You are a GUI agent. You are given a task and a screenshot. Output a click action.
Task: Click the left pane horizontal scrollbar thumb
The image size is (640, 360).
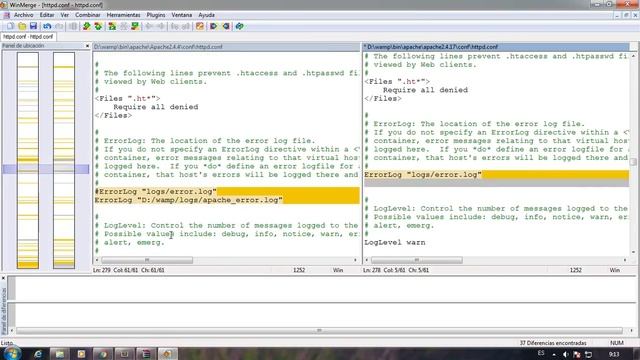[x=147, y=260]
